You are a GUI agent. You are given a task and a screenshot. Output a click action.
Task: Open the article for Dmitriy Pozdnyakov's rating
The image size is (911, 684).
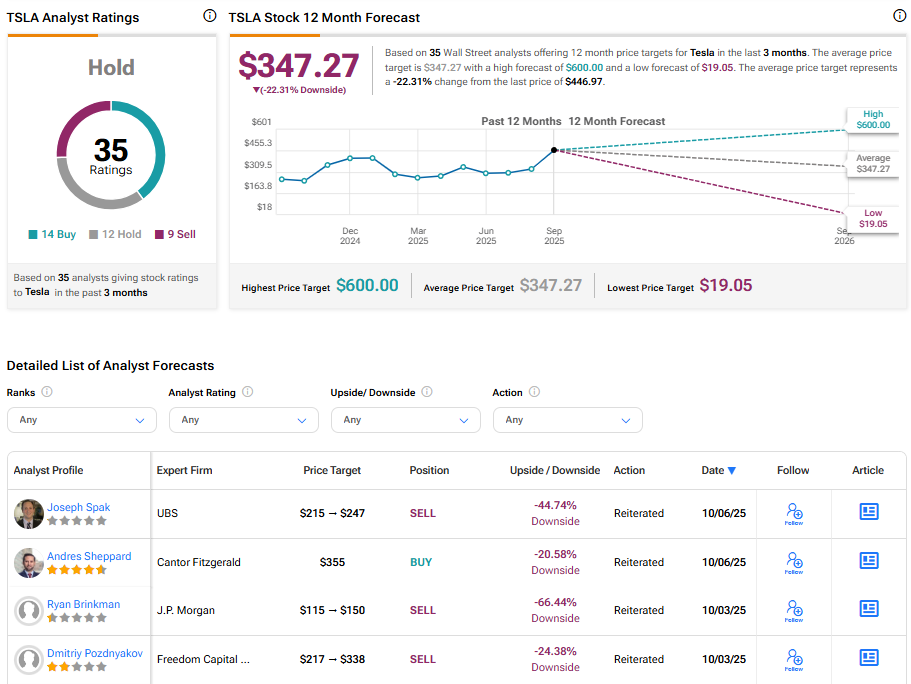click(x=868, y=658)
